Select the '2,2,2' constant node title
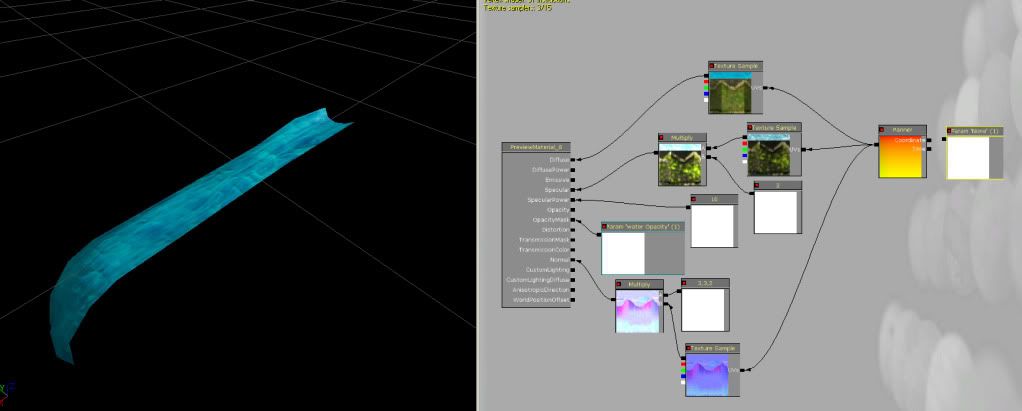This screenshot has height=411, width=1022. 705,283
